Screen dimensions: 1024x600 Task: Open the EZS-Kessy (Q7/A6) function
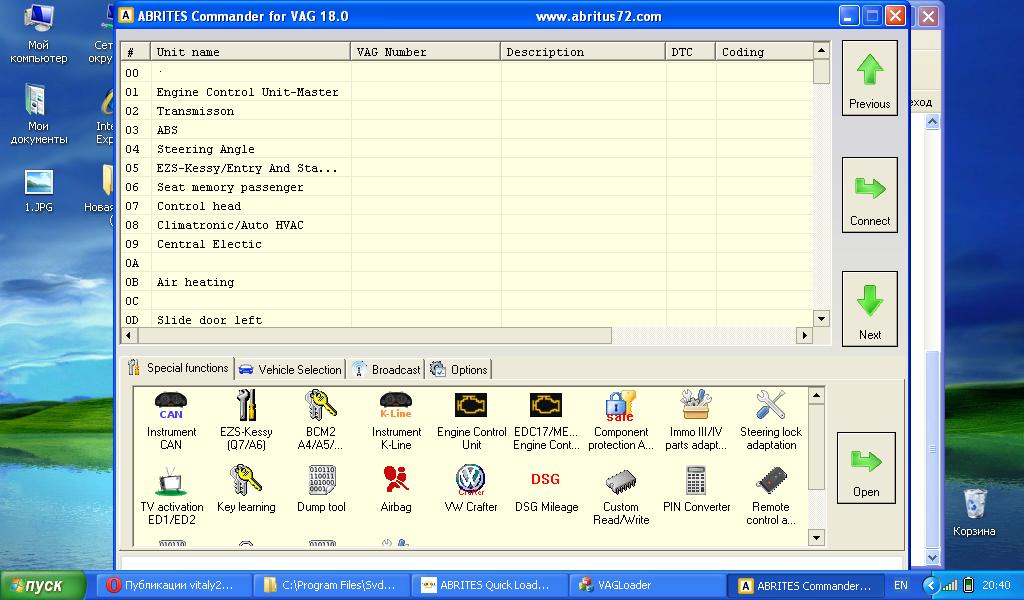(246, 421)
